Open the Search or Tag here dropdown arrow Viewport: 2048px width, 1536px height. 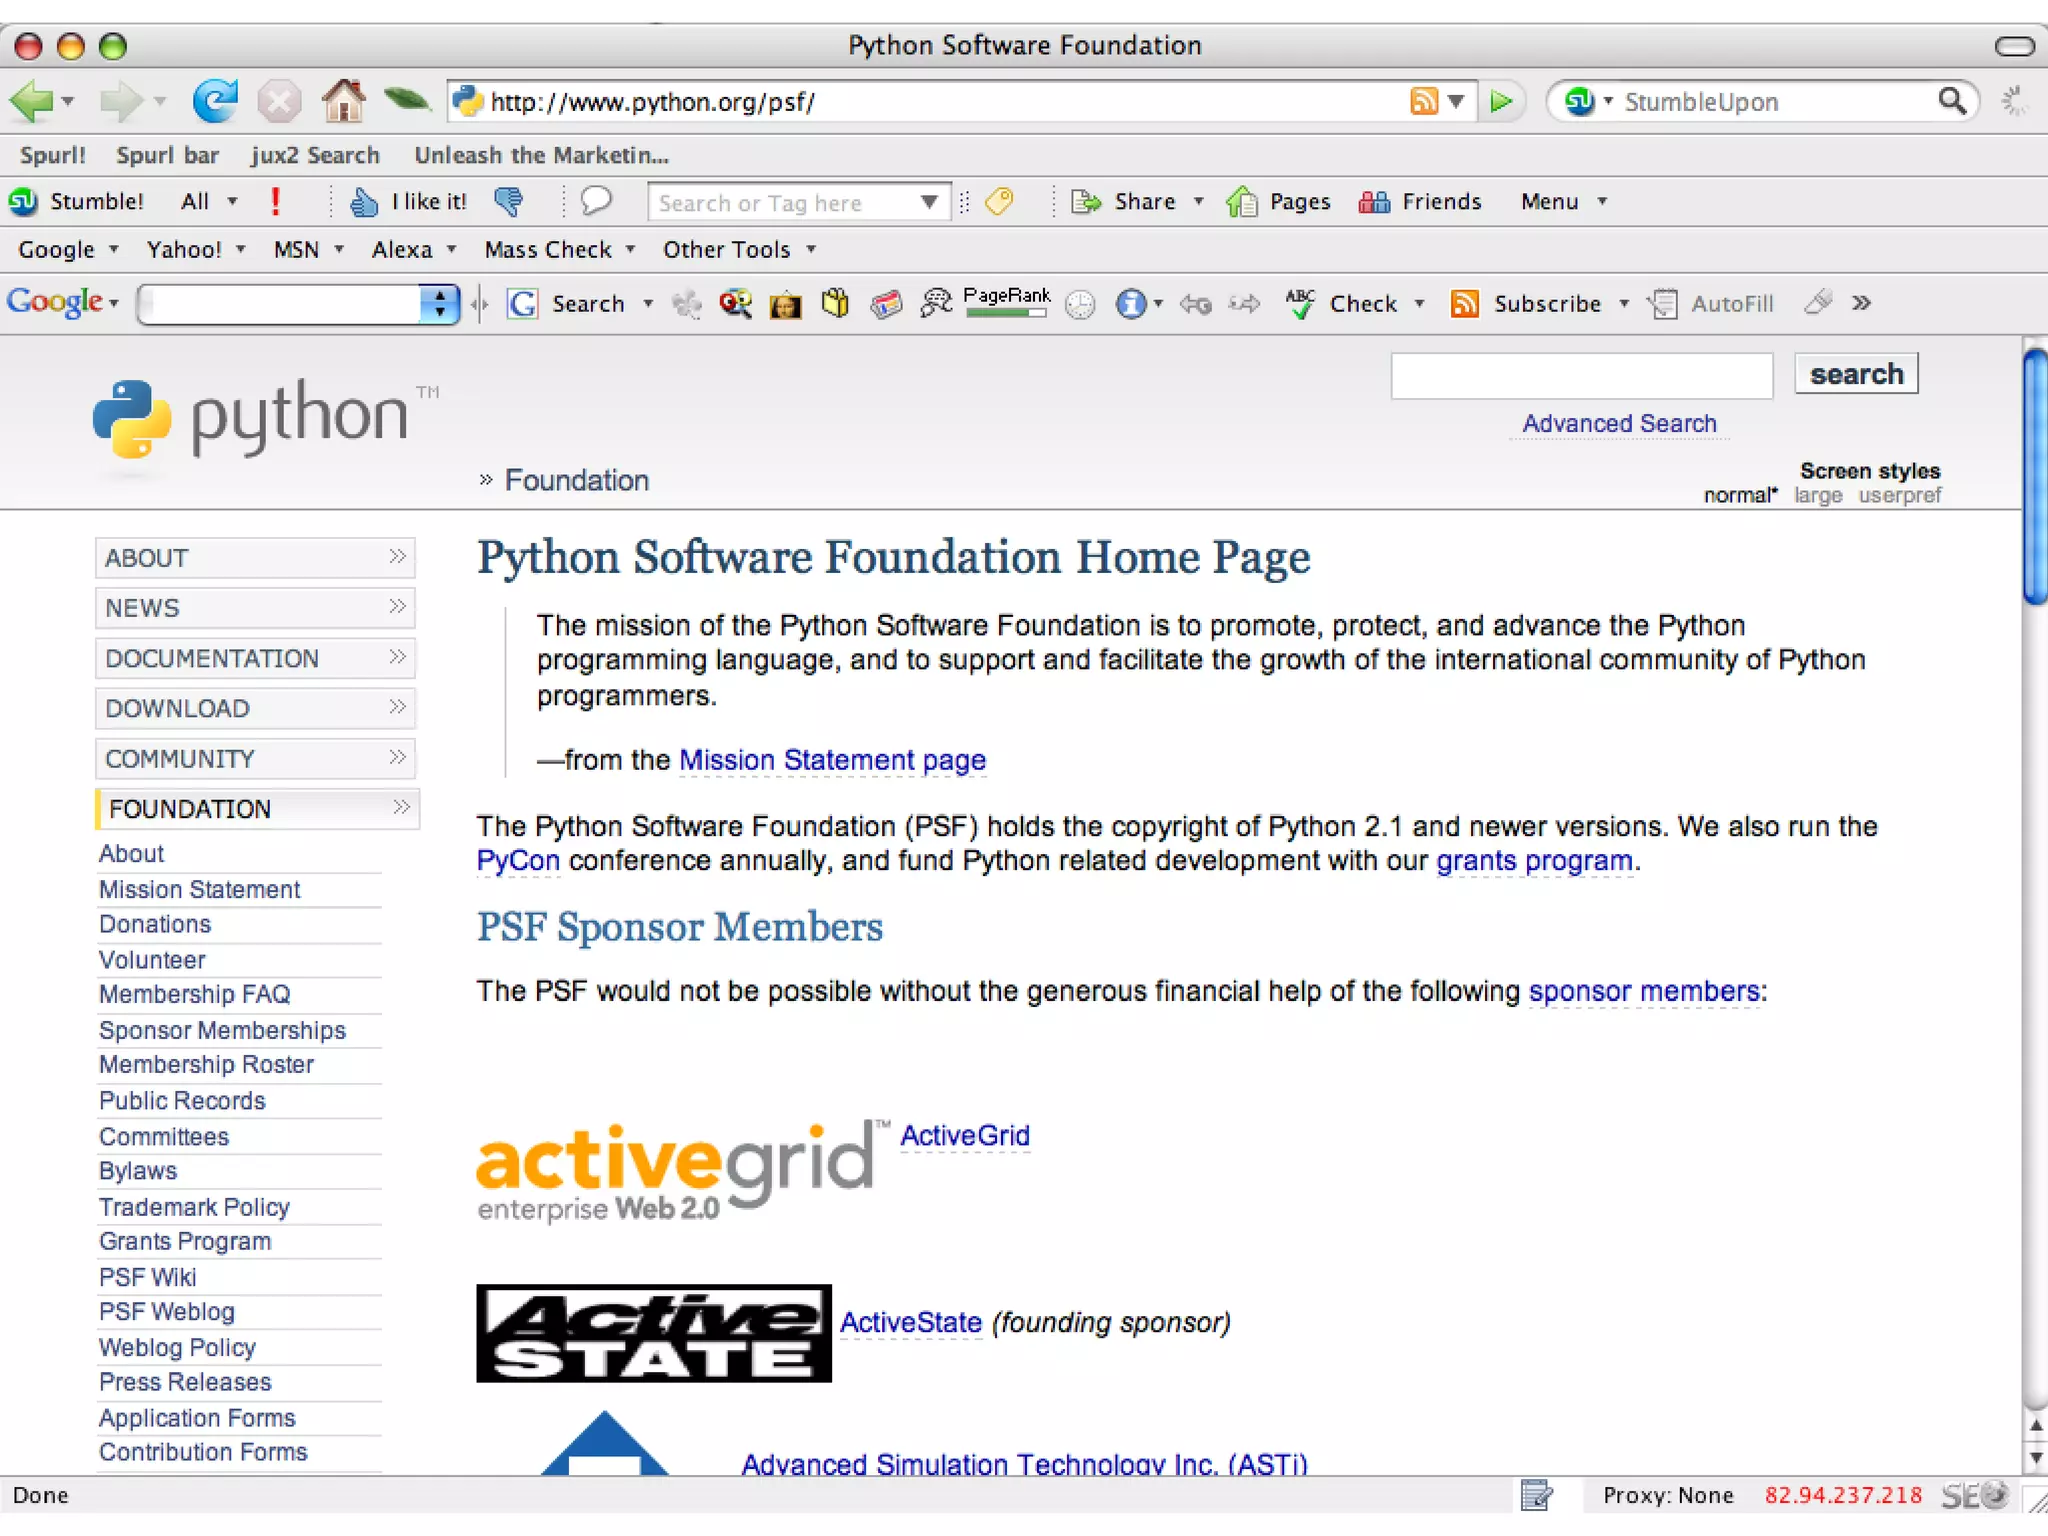click(x=929, y=202)
